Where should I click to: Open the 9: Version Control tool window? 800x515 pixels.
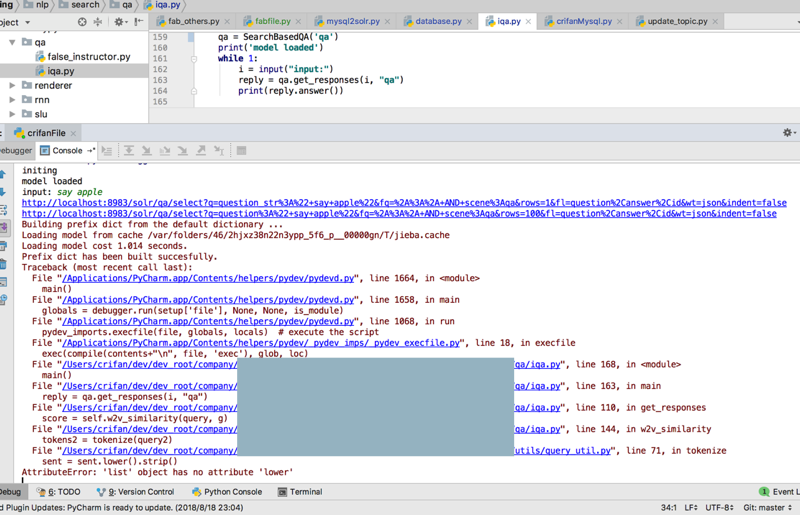point(136,492)
